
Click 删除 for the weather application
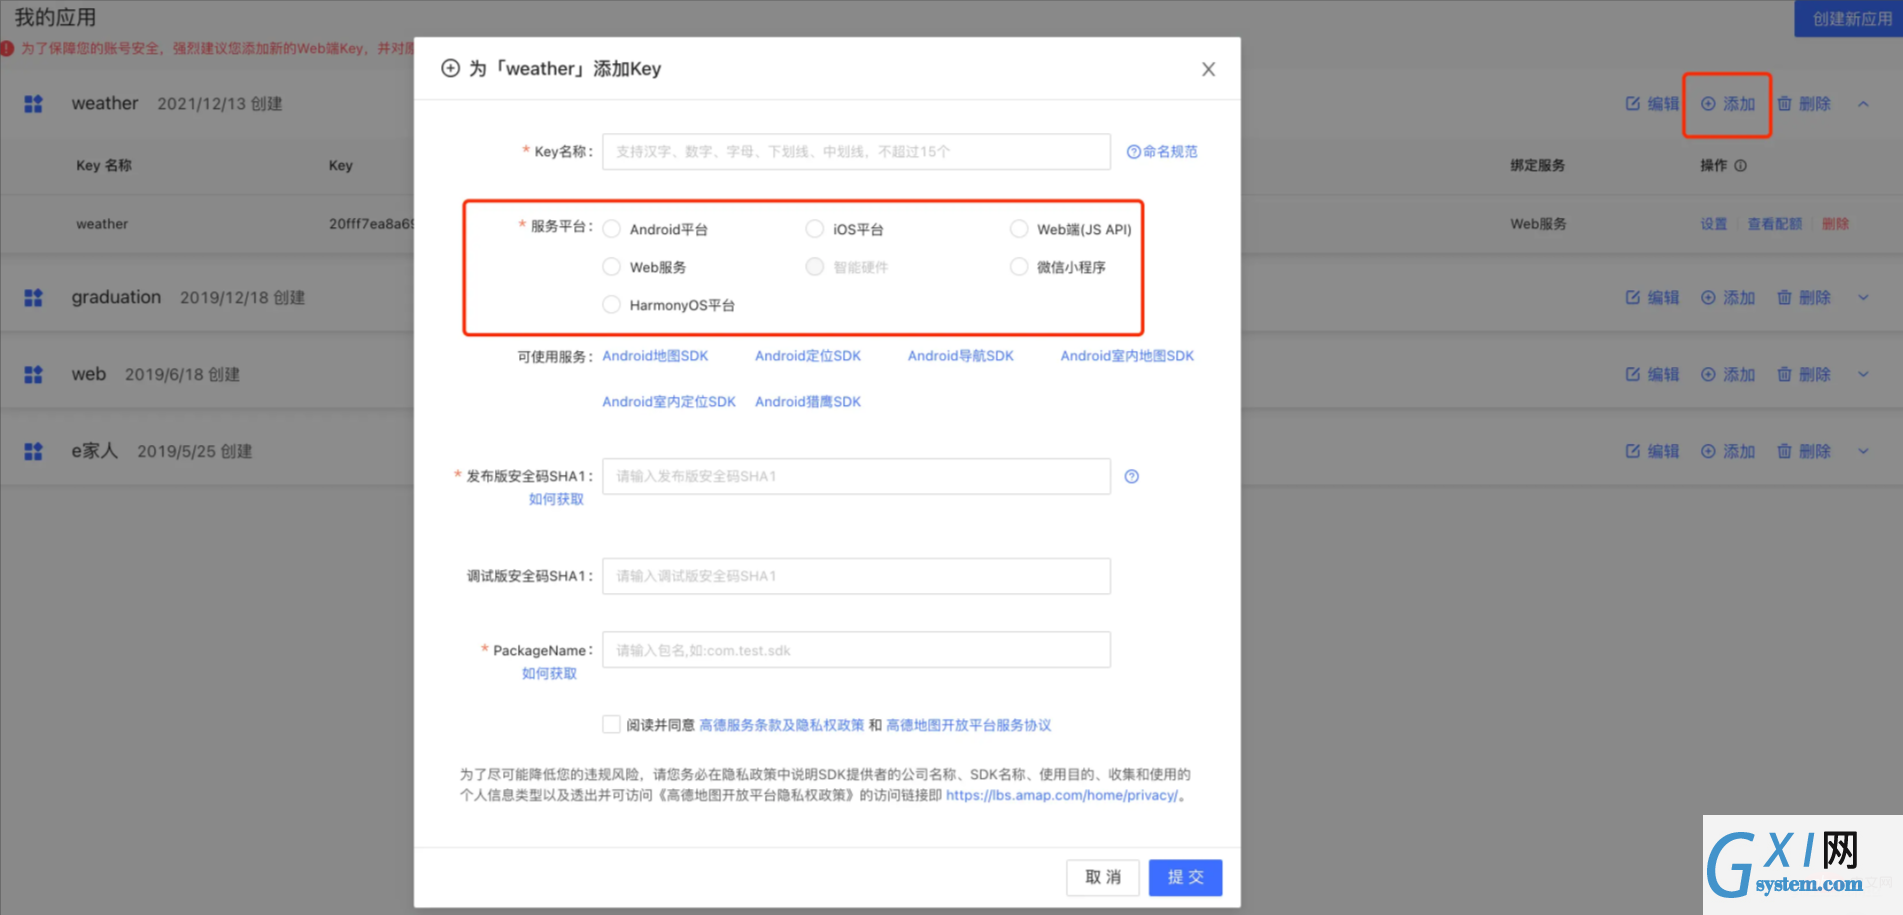point(1804,104)
